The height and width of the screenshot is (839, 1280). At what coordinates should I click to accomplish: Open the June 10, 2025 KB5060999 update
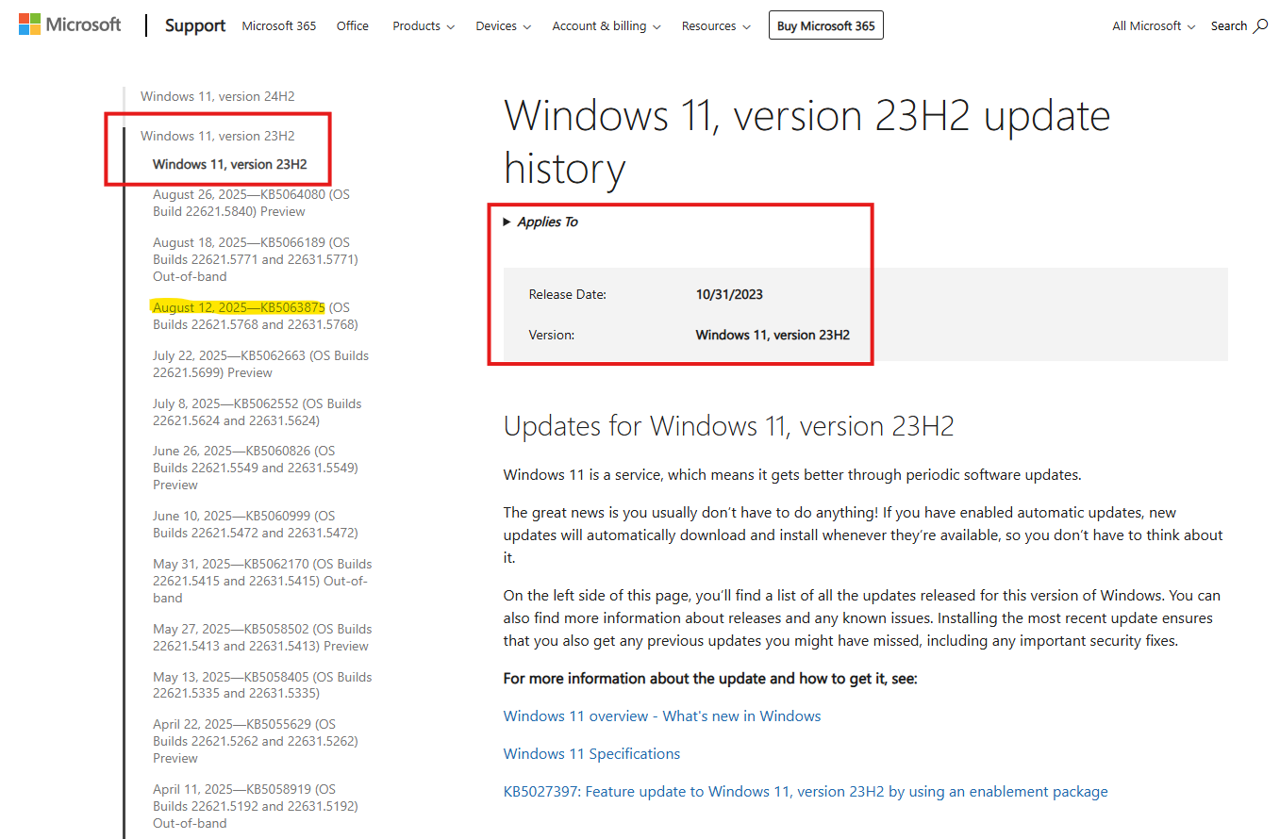pos(255,524)
